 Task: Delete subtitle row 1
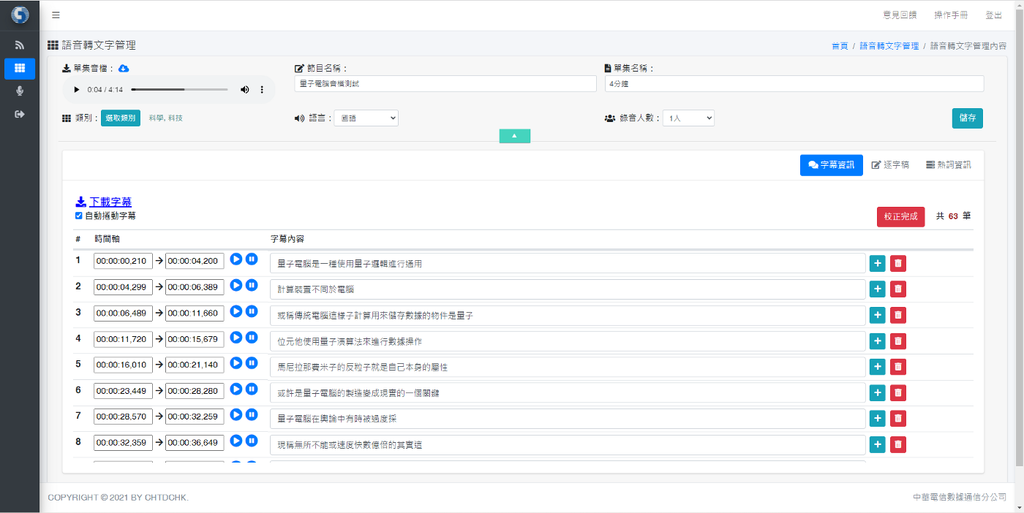(x=898, y=263)
